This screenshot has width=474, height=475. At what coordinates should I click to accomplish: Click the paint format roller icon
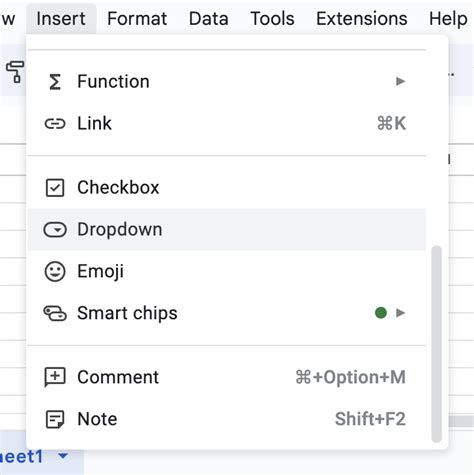(x=15, y=72)
